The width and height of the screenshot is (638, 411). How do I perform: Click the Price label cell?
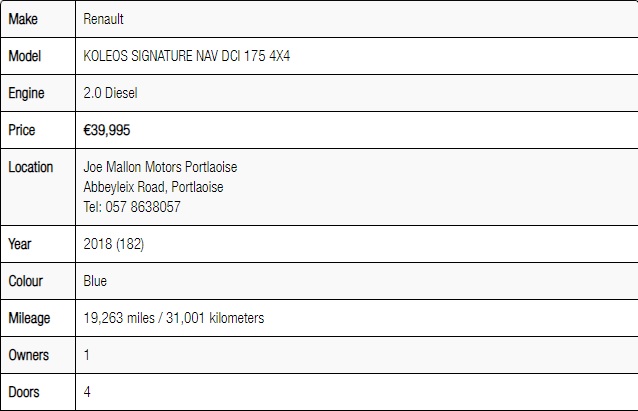tap(38, 130)
